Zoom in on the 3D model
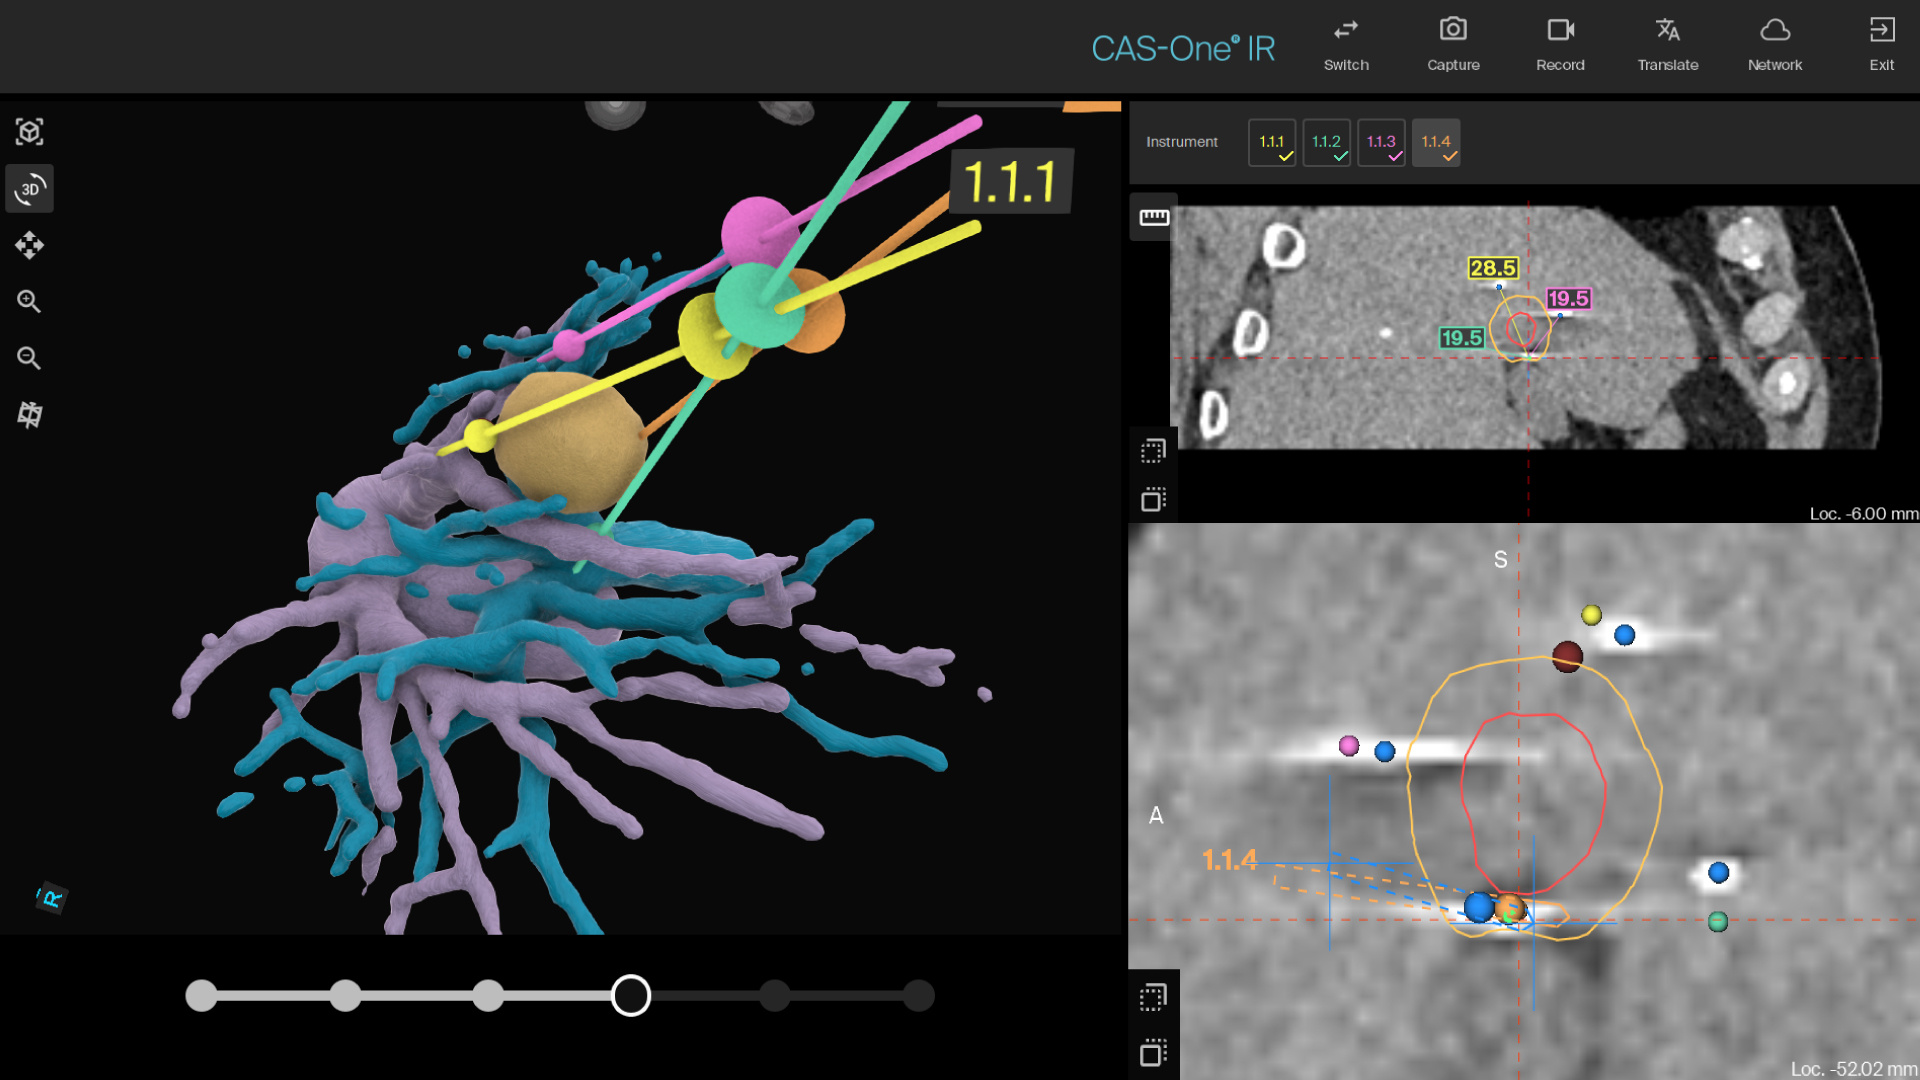Image resolution: width=1920 pixels, height=1080 pixels. tap(30, 301)
